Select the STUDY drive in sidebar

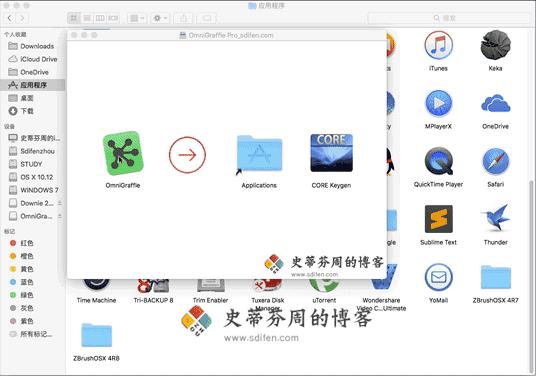coord(32,164)
